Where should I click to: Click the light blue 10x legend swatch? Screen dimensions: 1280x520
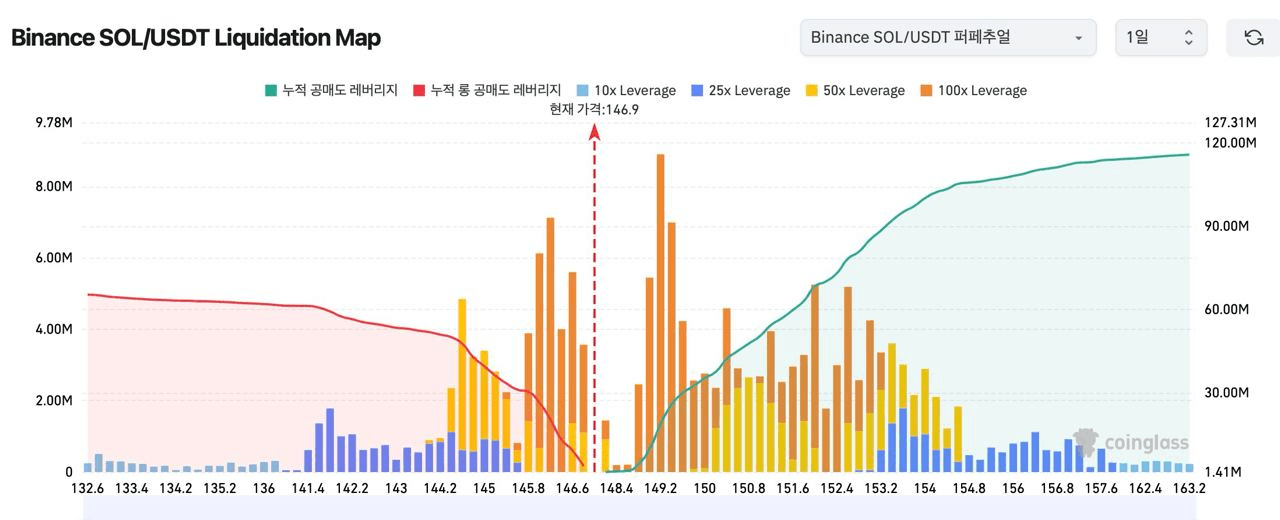581,90
